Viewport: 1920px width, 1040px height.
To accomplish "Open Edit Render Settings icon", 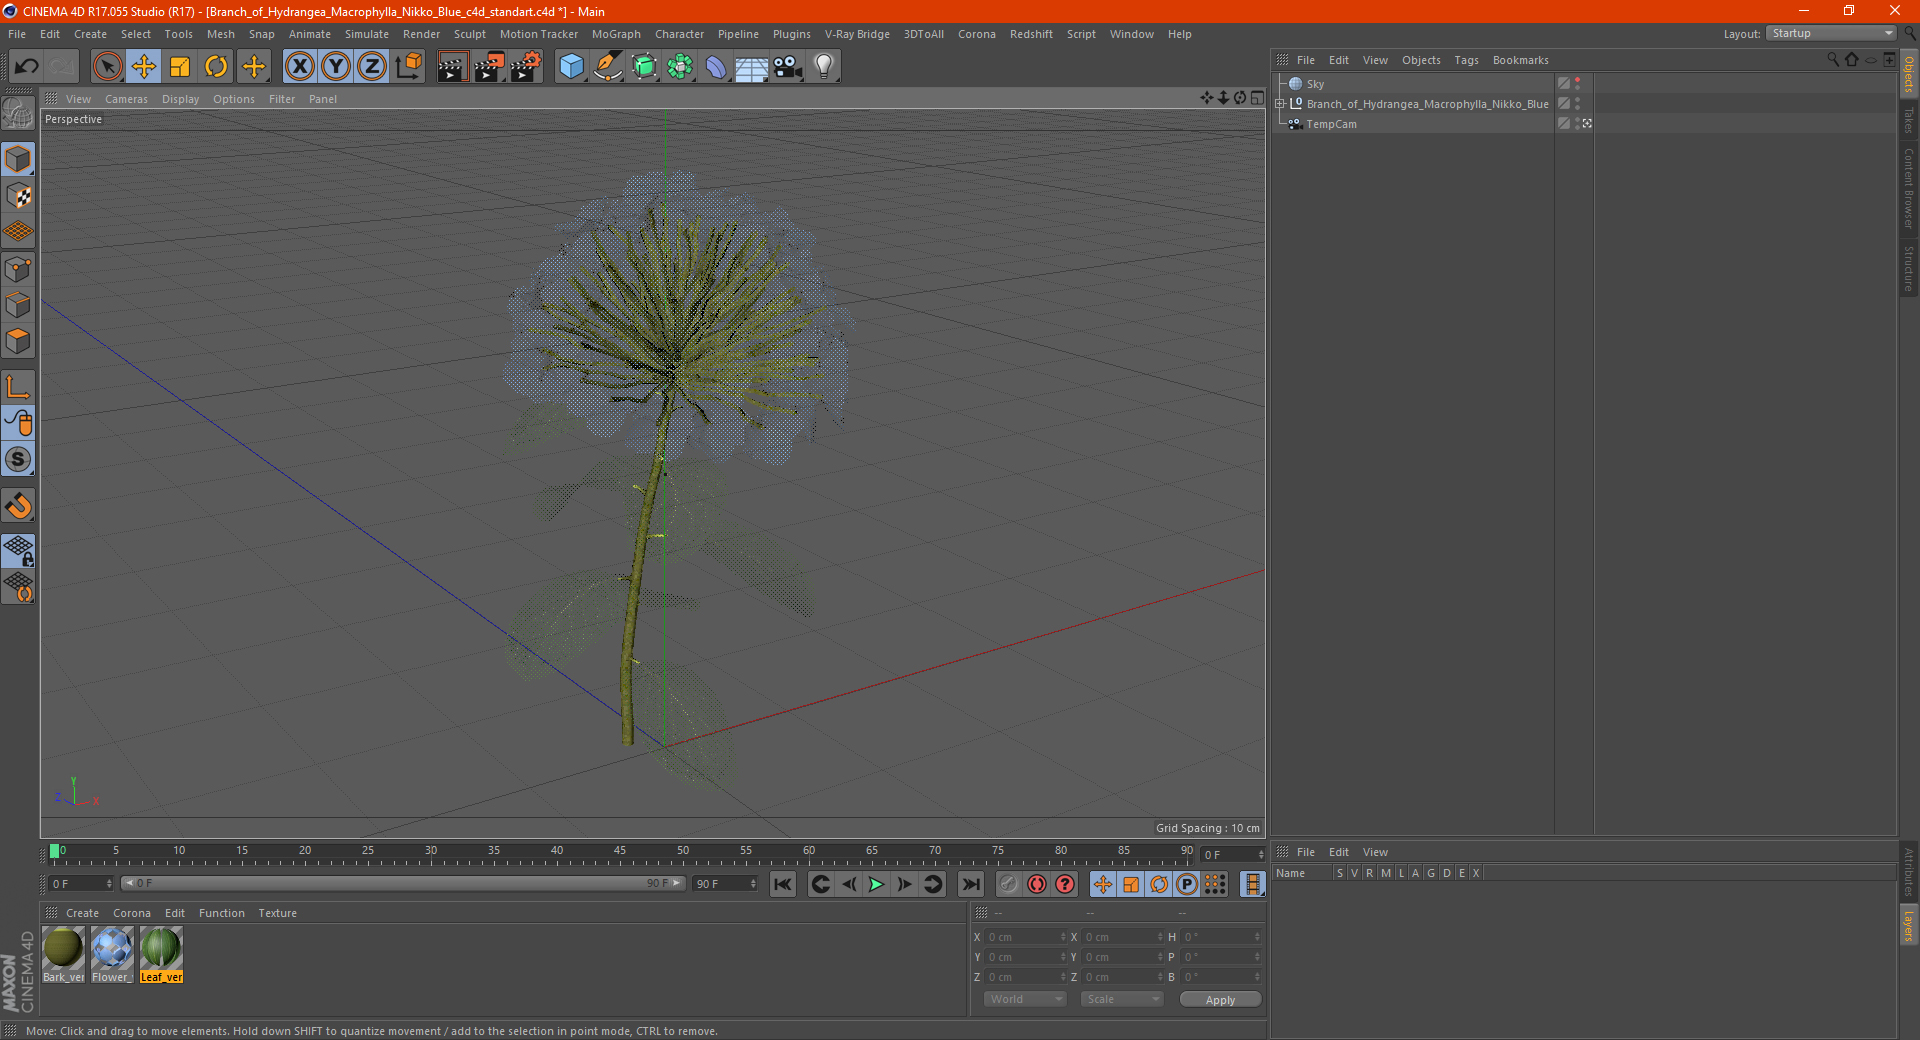I will tap(526, 67).
